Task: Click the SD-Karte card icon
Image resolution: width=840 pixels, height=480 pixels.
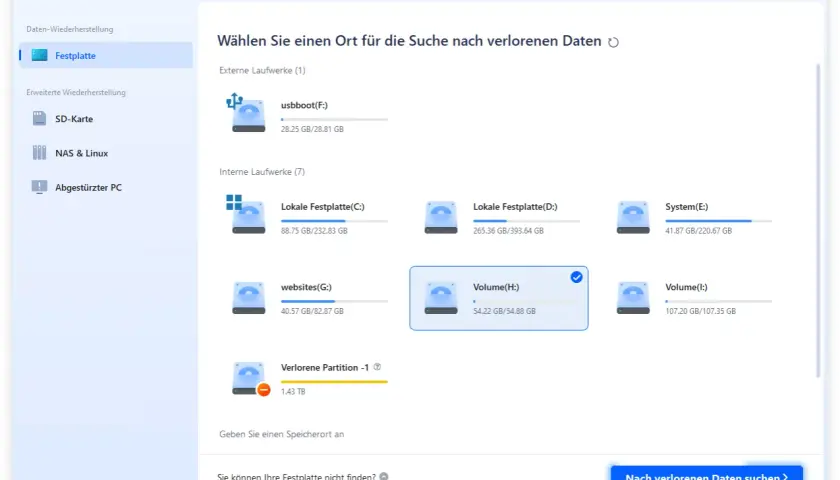Action: [x=39, y=118]
